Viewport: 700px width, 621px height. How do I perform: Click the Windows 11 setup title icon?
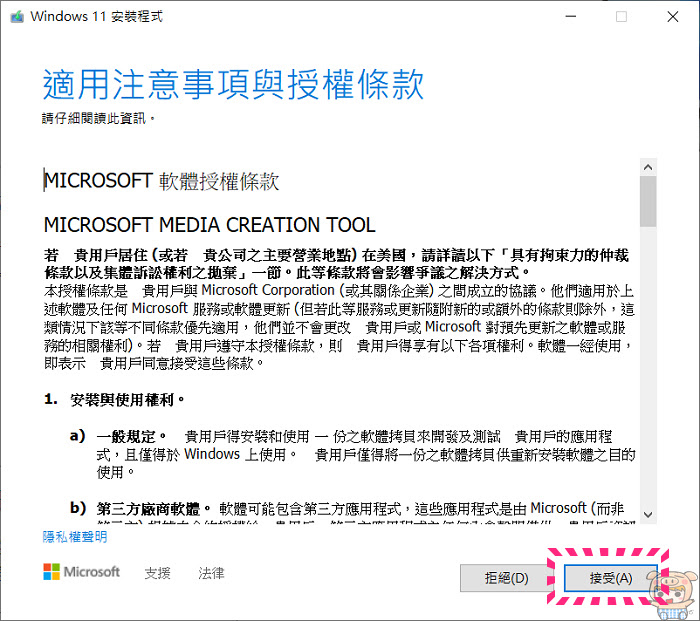[17, 17]
